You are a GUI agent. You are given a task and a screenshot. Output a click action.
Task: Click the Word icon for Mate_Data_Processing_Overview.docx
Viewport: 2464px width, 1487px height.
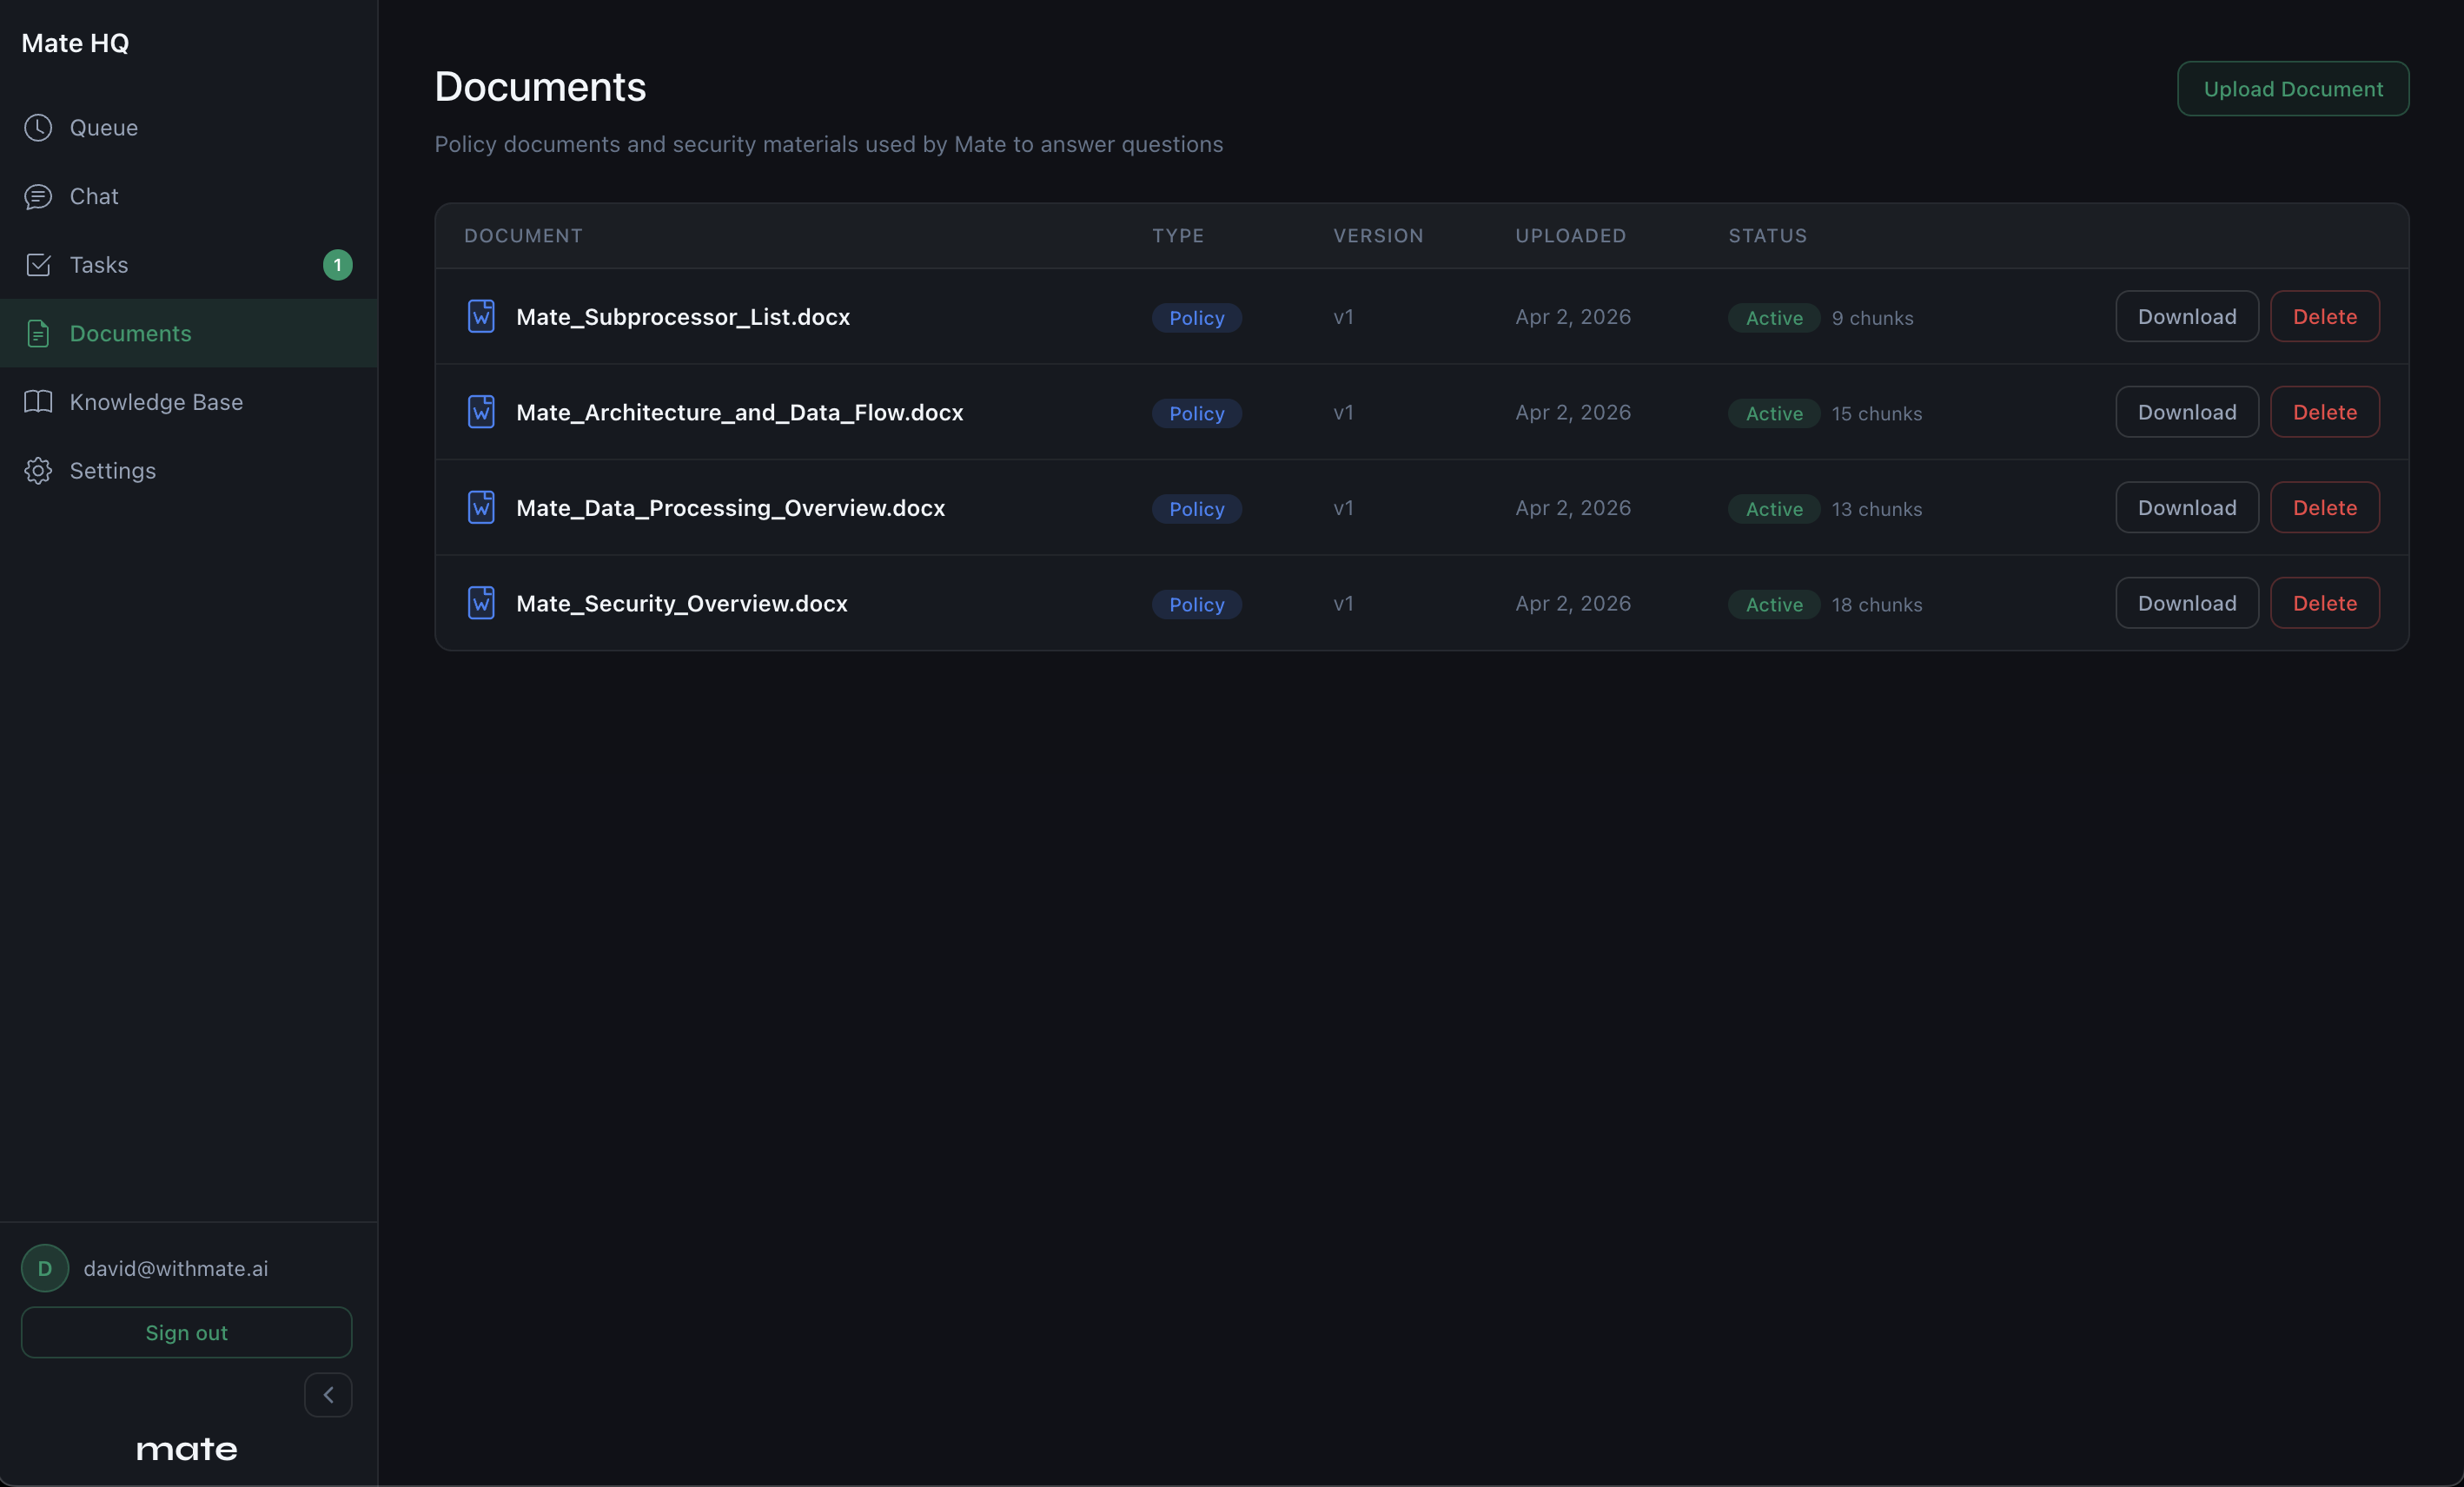(481, 508)
